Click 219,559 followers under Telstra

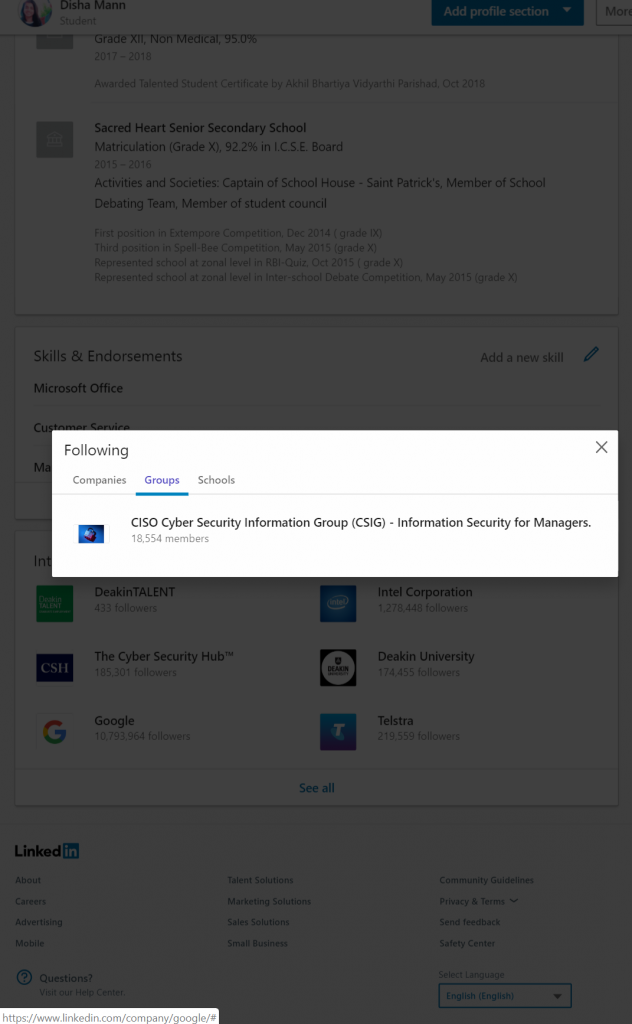419,736
